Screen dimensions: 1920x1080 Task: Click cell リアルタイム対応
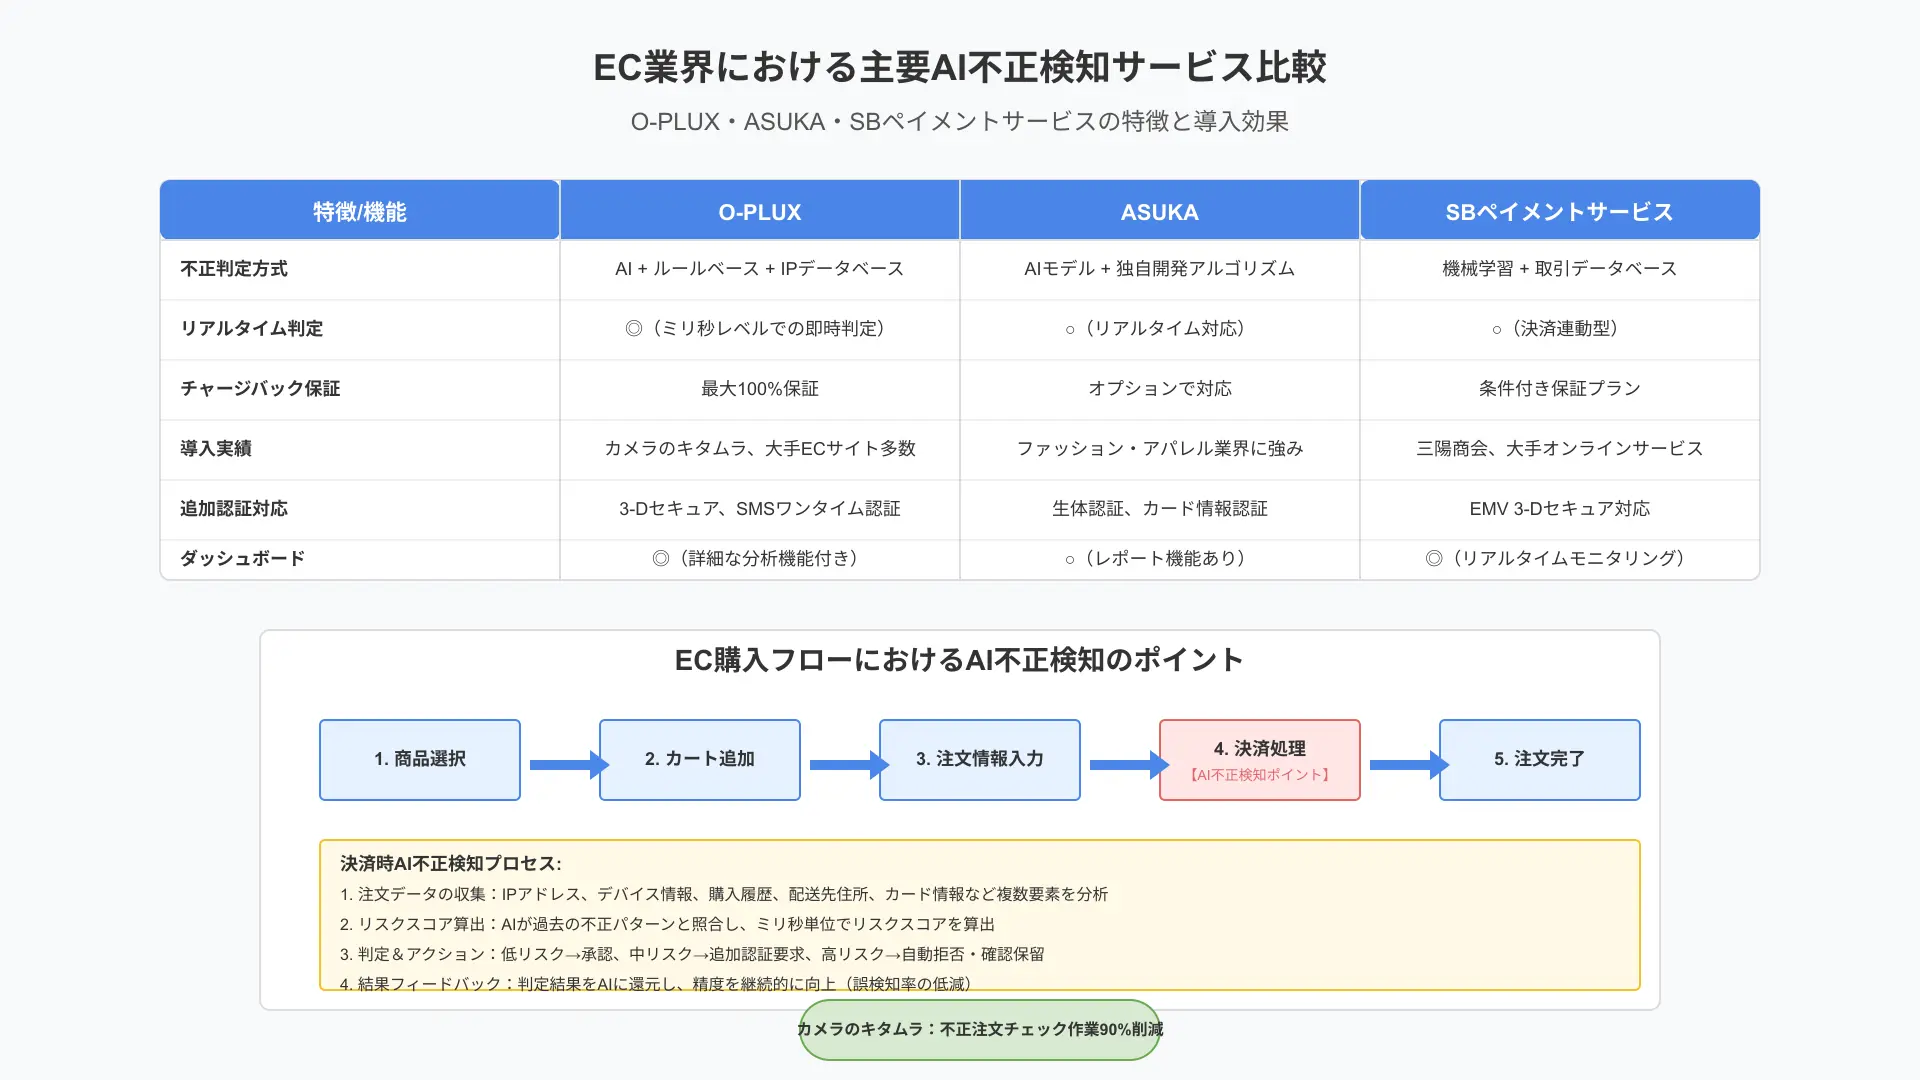(x=1160, y=329)
